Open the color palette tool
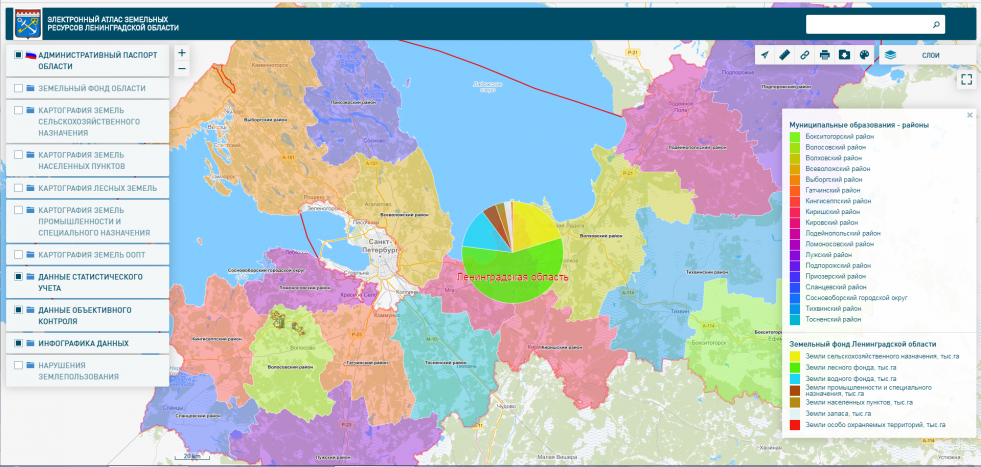The height and width of the screenshot is (467, 981). point(865,55)
